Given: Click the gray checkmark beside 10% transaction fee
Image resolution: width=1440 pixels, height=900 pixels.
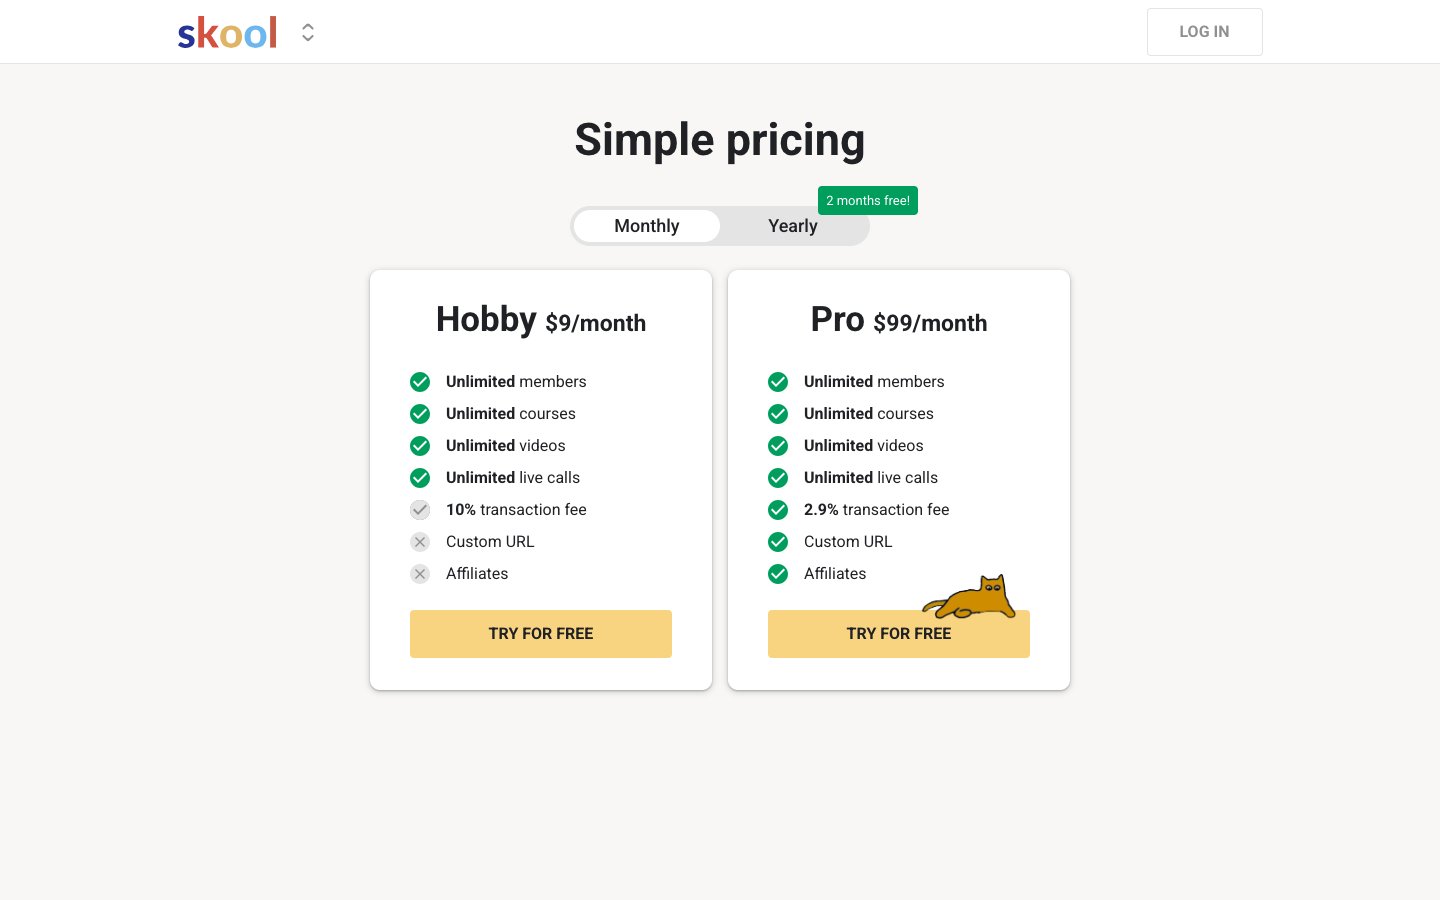Looking at the screenshot, I should click(420, 510).
